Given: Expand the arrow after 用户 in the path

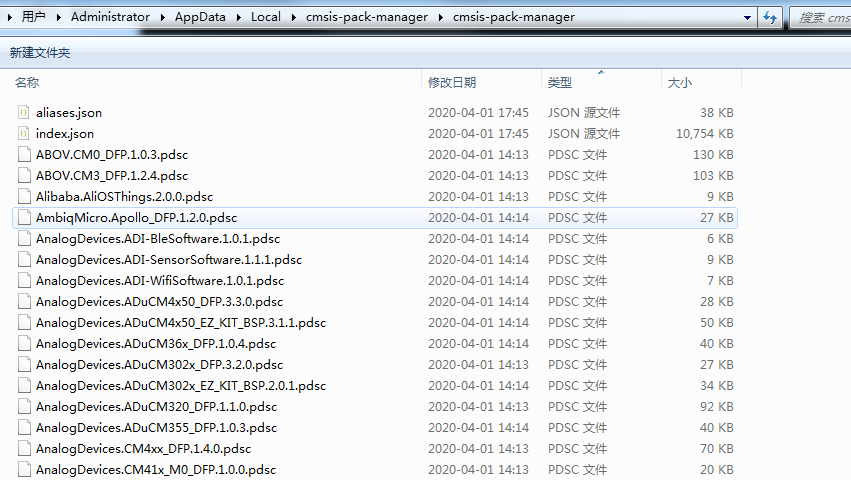Looking at the screenshot, I should (x=59, y=17).
